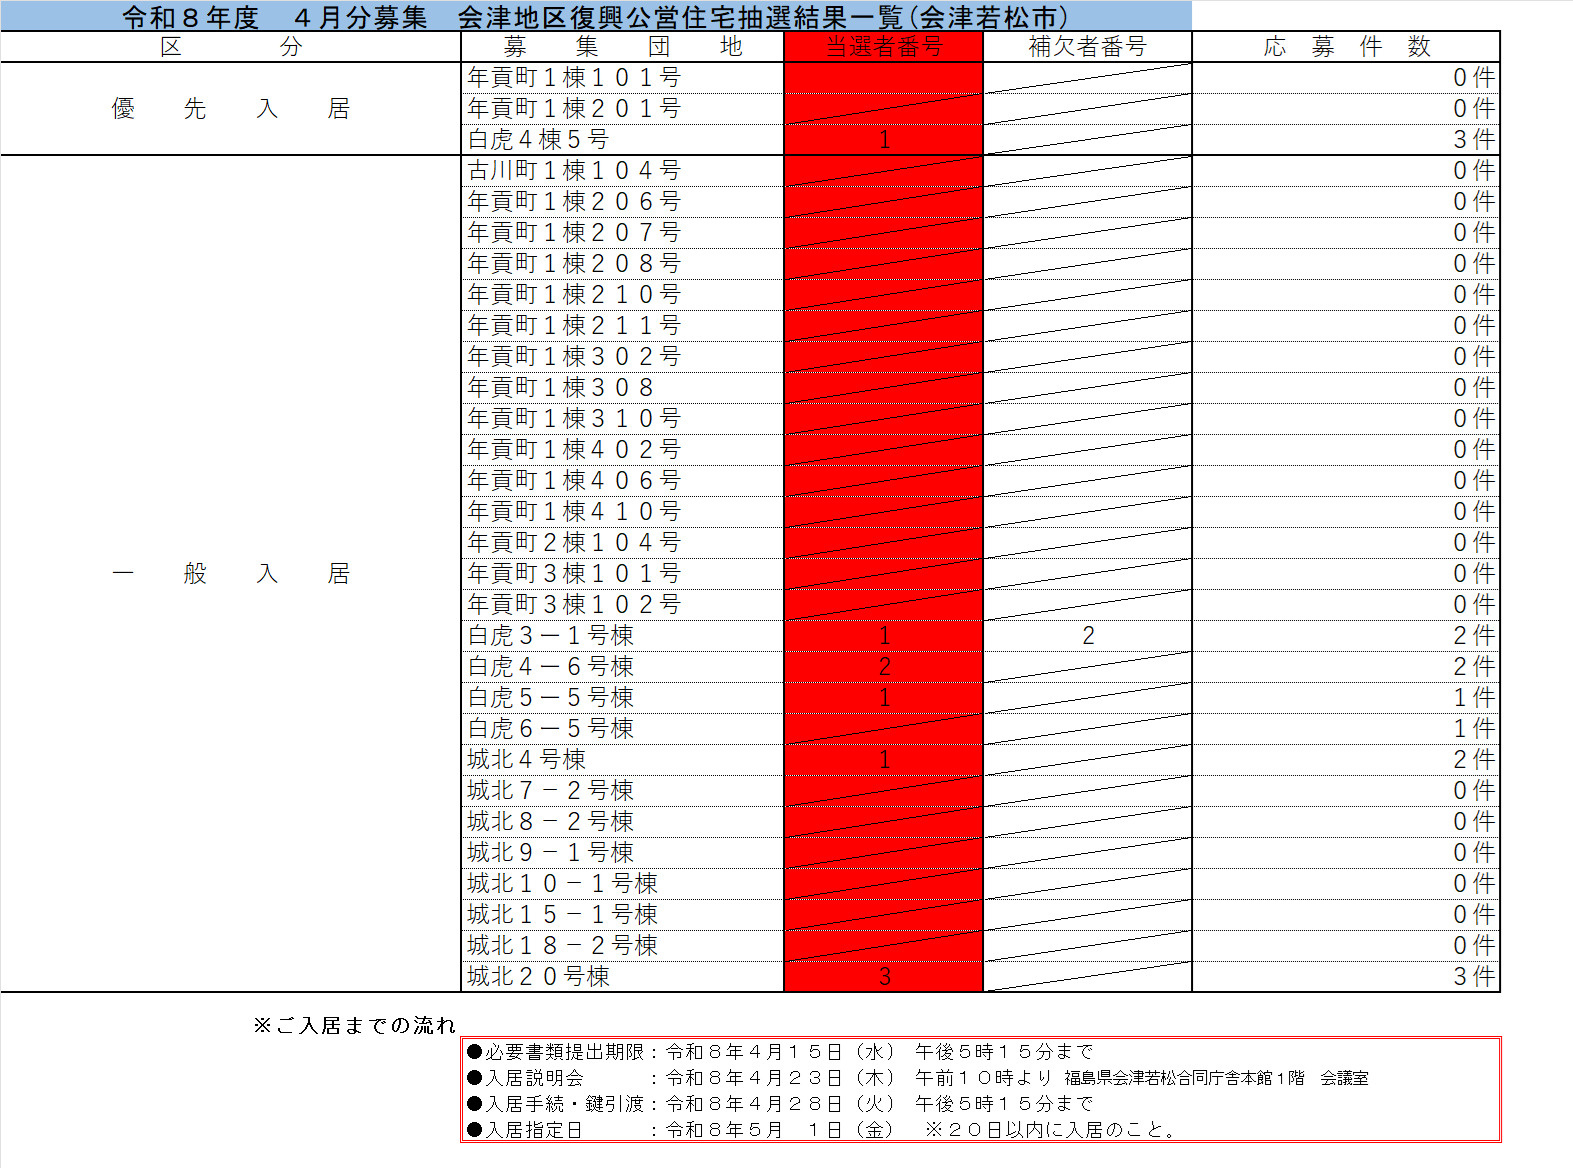Screen dimensions: 1573x1168
Task: Click the 補欠者番号 column header
Action: (1087, 47)
